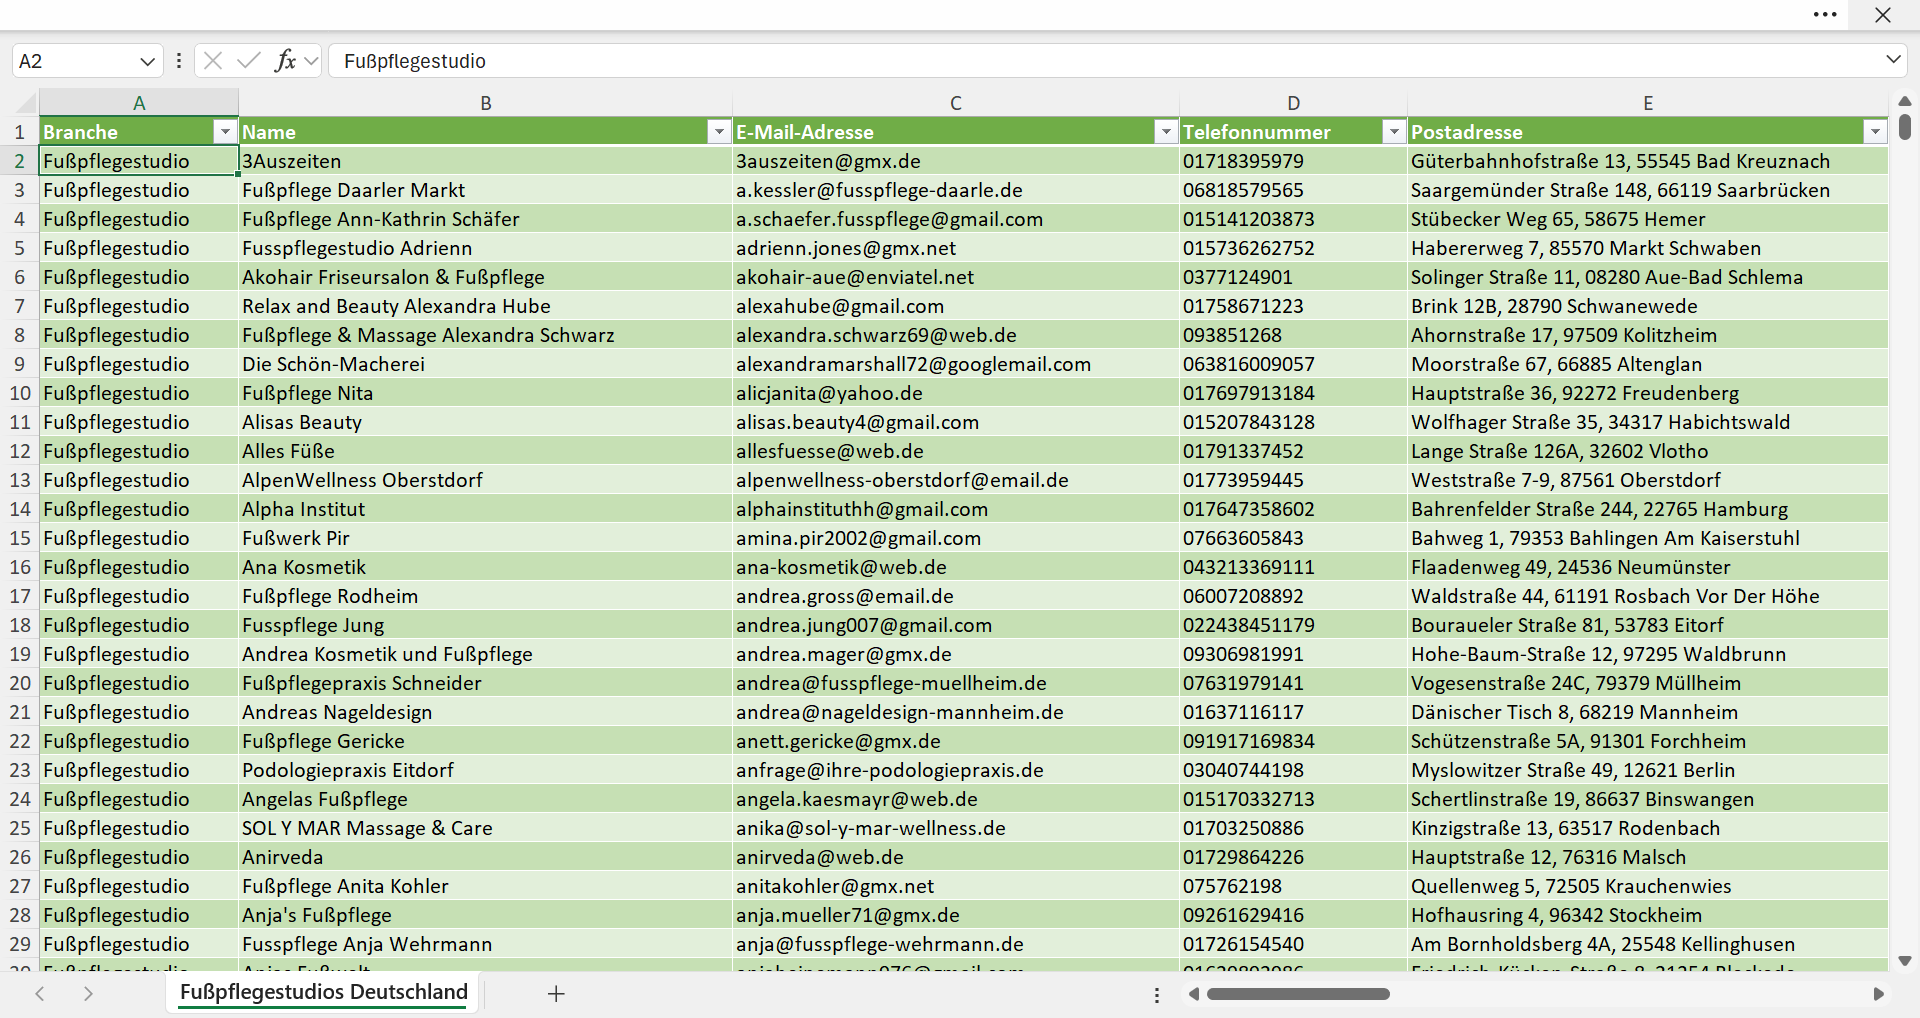Screen dimensions: 1920x1018
Task: Select cell Lange Straße 126A, 32602 Vlotho
Action: (1648, 451)
